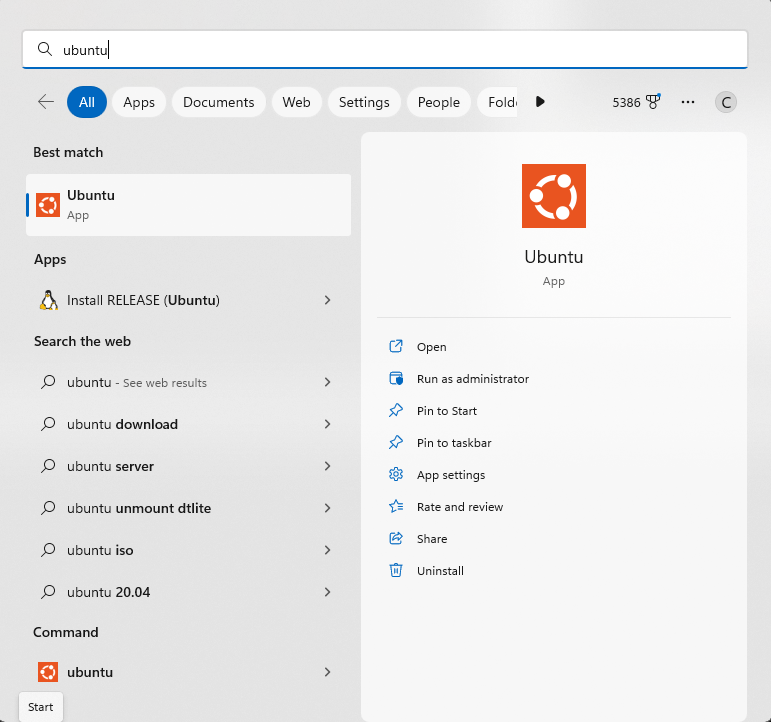Switch to the Apps filter tab
Screen dimensions: 771x722
pyautogui.click(x=139, y=102)
